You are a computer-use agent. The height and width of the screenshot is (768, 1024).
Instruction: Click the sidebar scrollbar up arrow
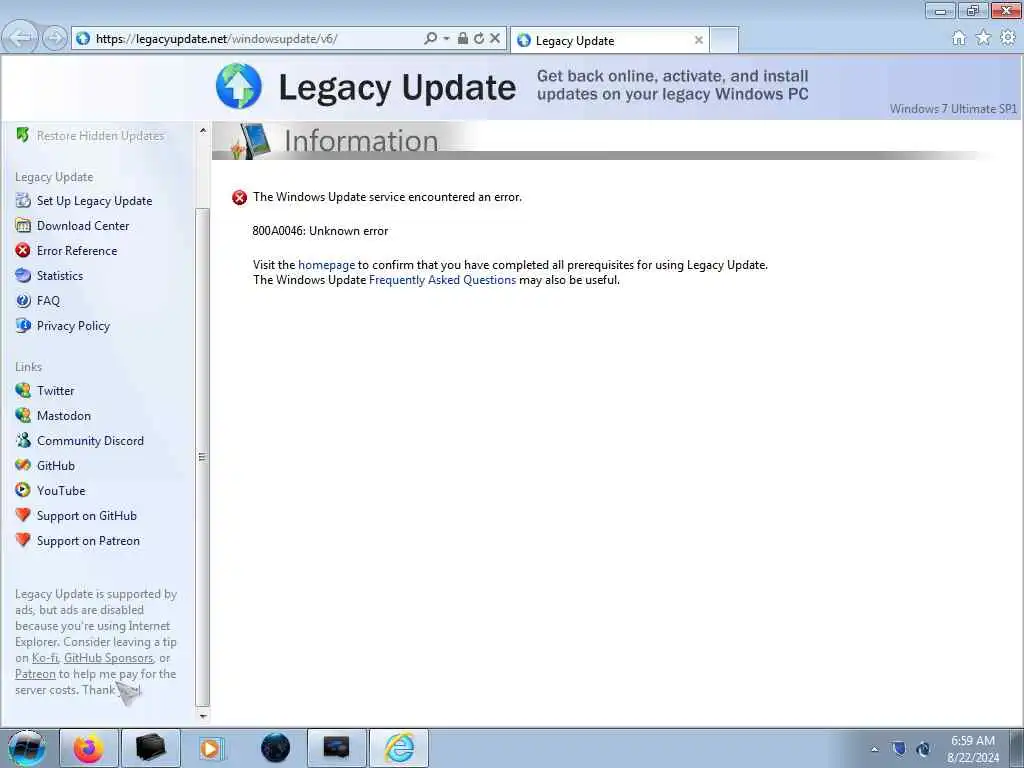point(202,130)
